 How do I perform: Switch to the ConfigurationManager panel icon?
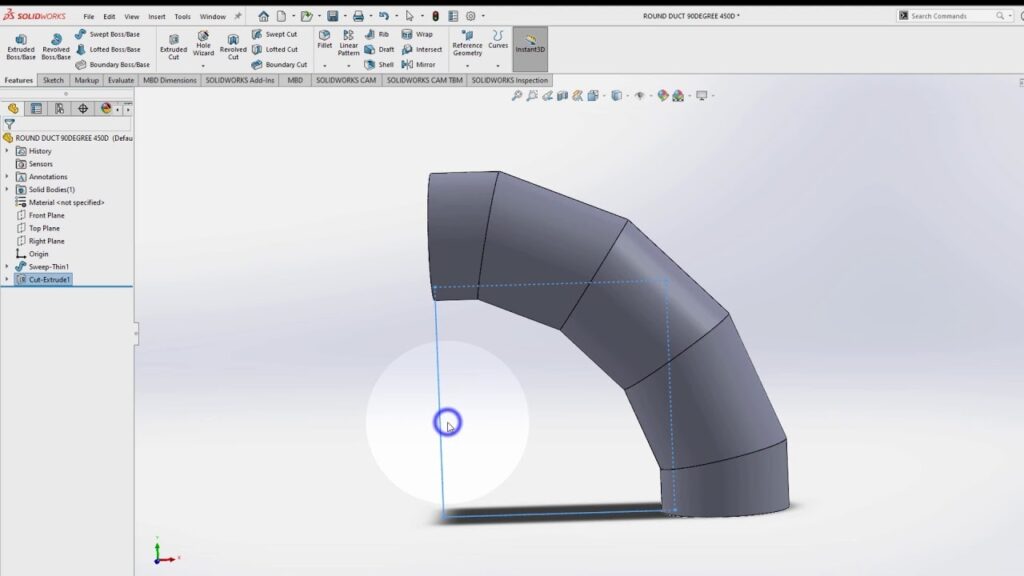[59, 109]
